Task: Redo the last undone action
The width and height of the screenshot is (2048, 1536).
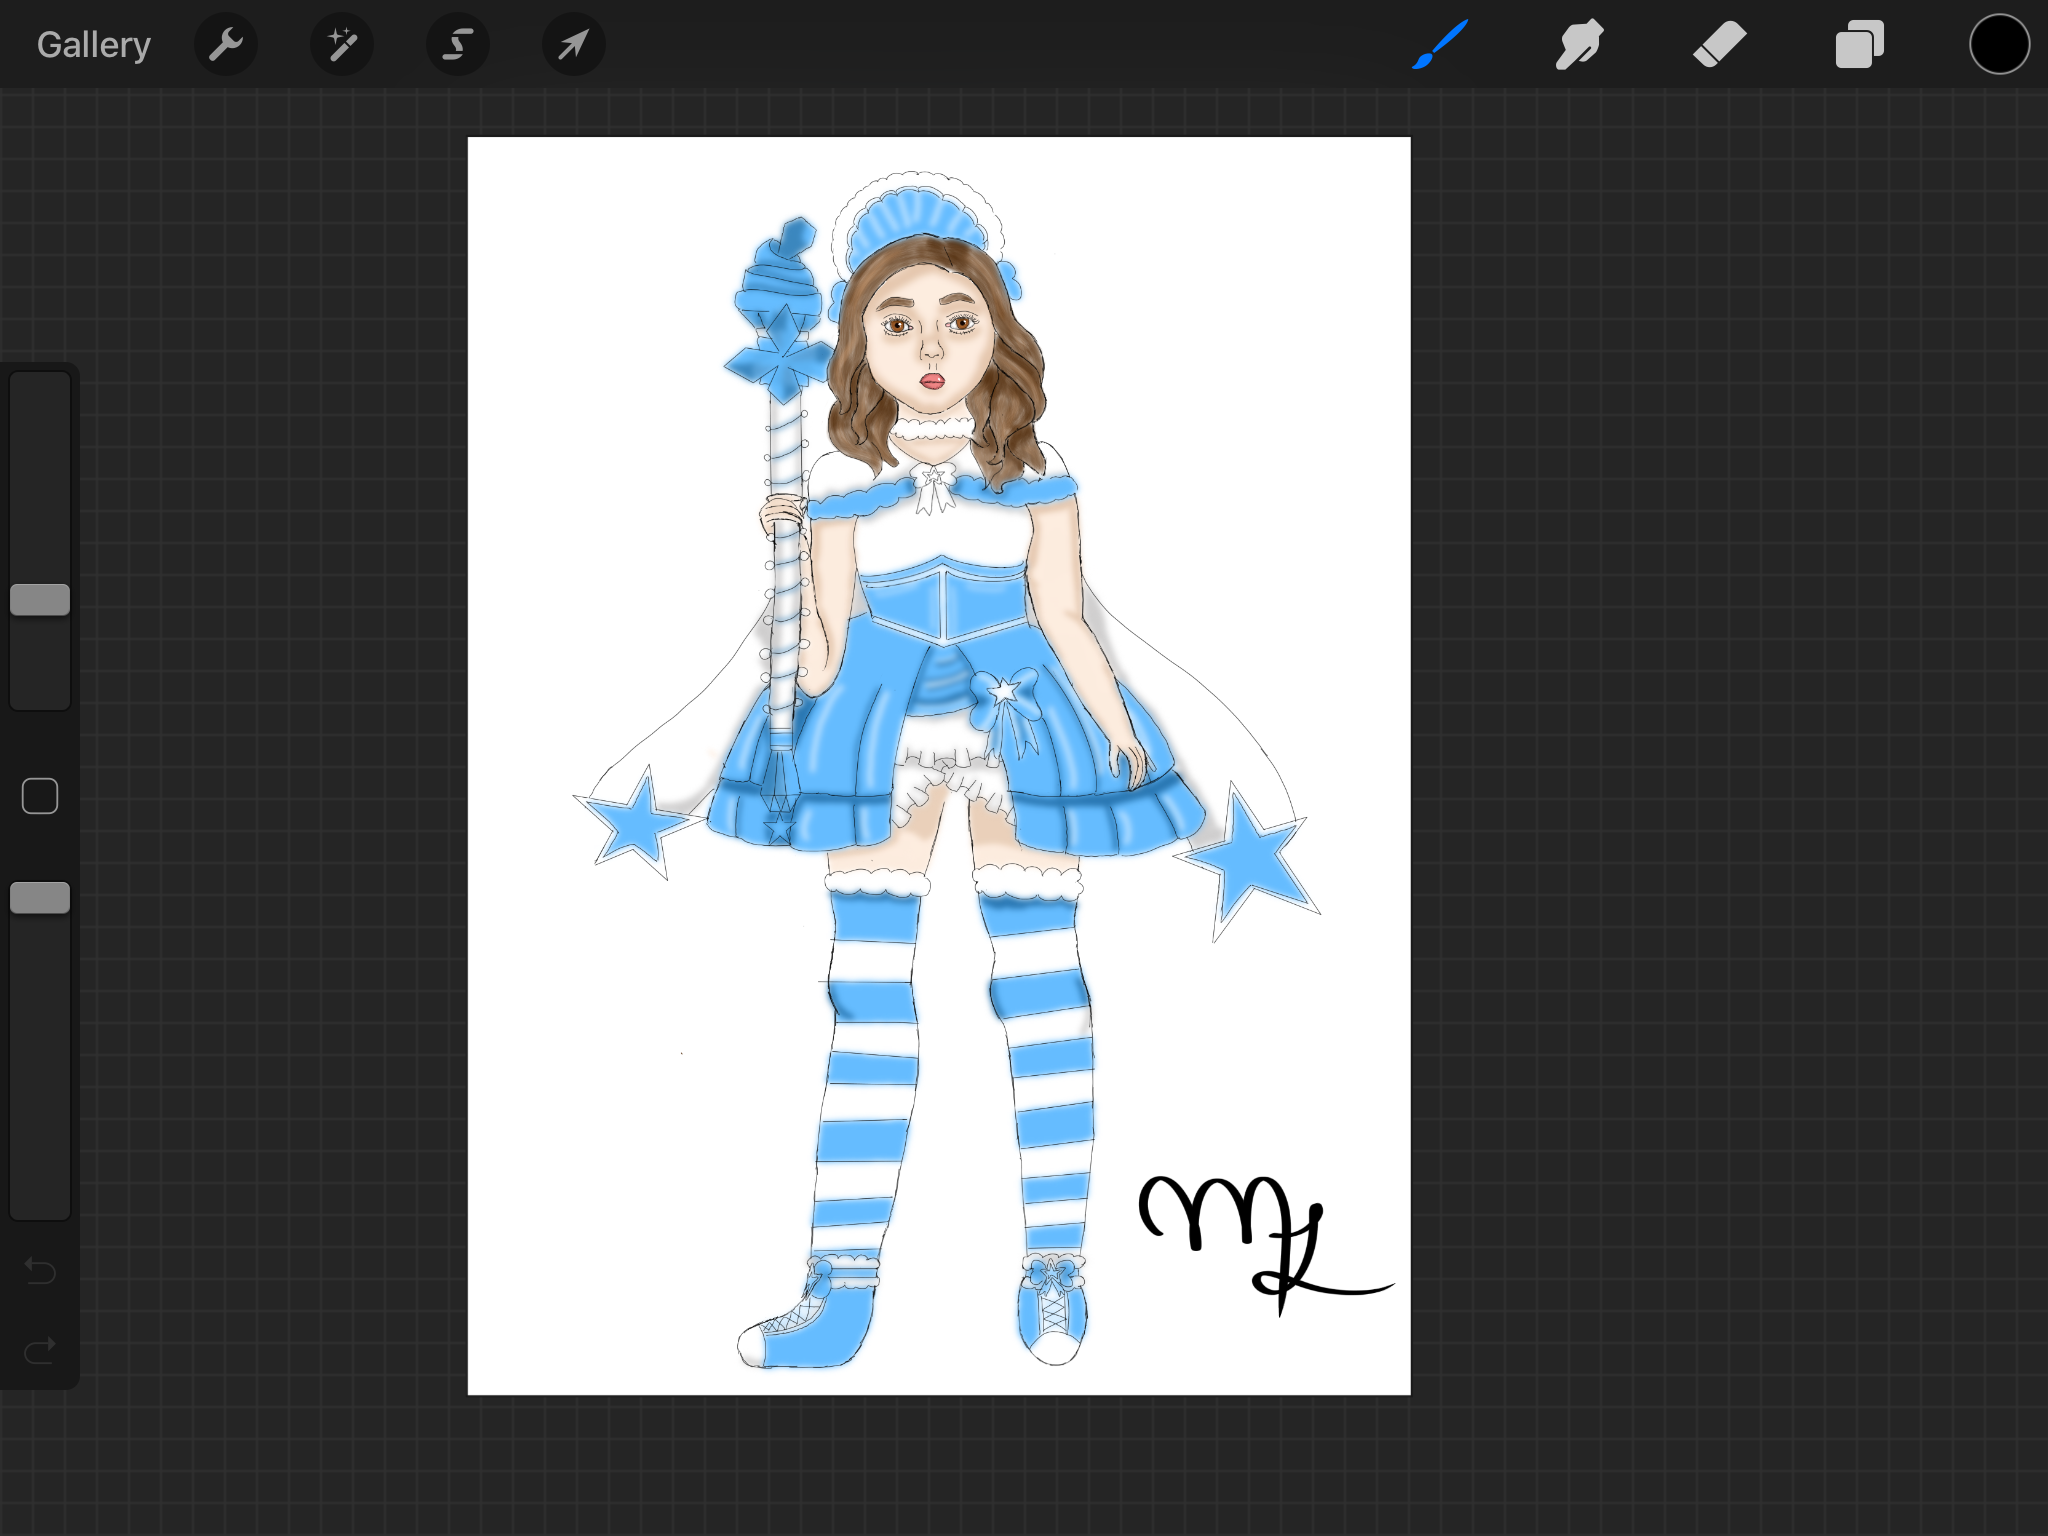Action: (x=40, y=1352)
